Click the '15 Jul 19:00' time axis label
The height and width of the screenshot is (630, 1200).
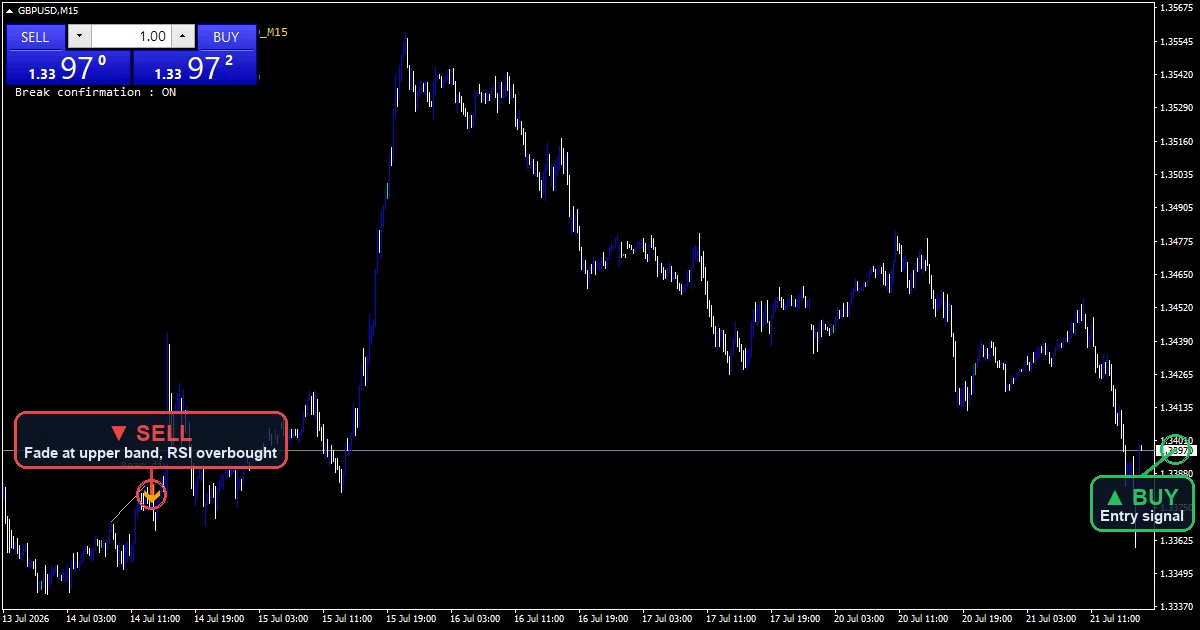412,619
